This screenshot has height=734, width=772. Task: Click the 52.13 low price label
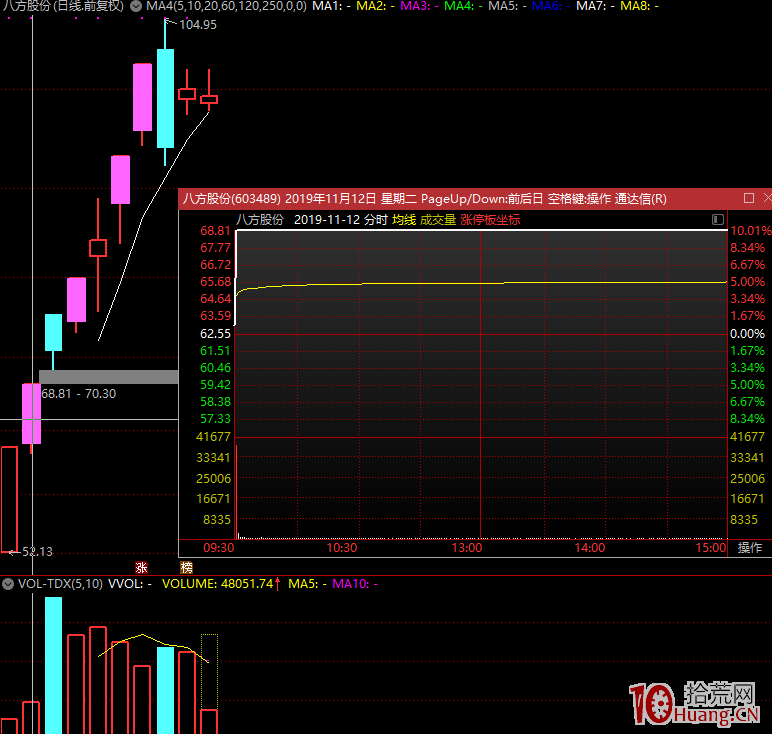click(x=37, y=551)
